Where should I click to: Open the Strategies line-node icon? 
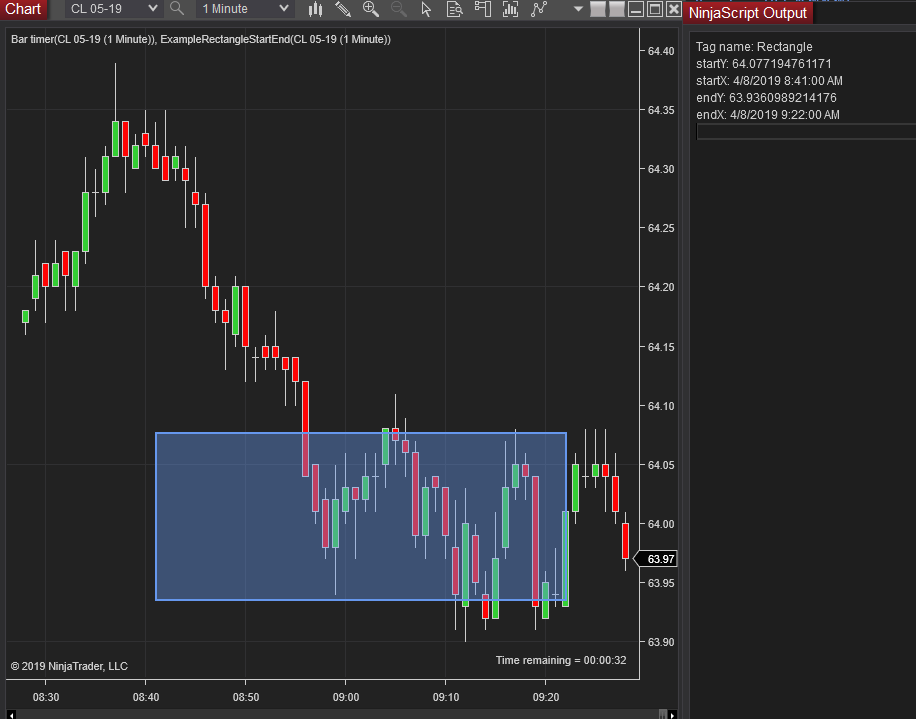click(539, 9)
